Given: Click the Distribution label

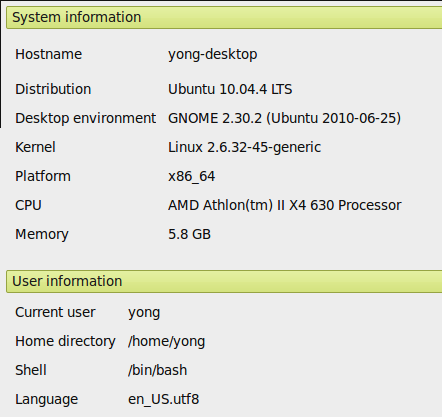Looking at the screenshot, I should [53, 89].
